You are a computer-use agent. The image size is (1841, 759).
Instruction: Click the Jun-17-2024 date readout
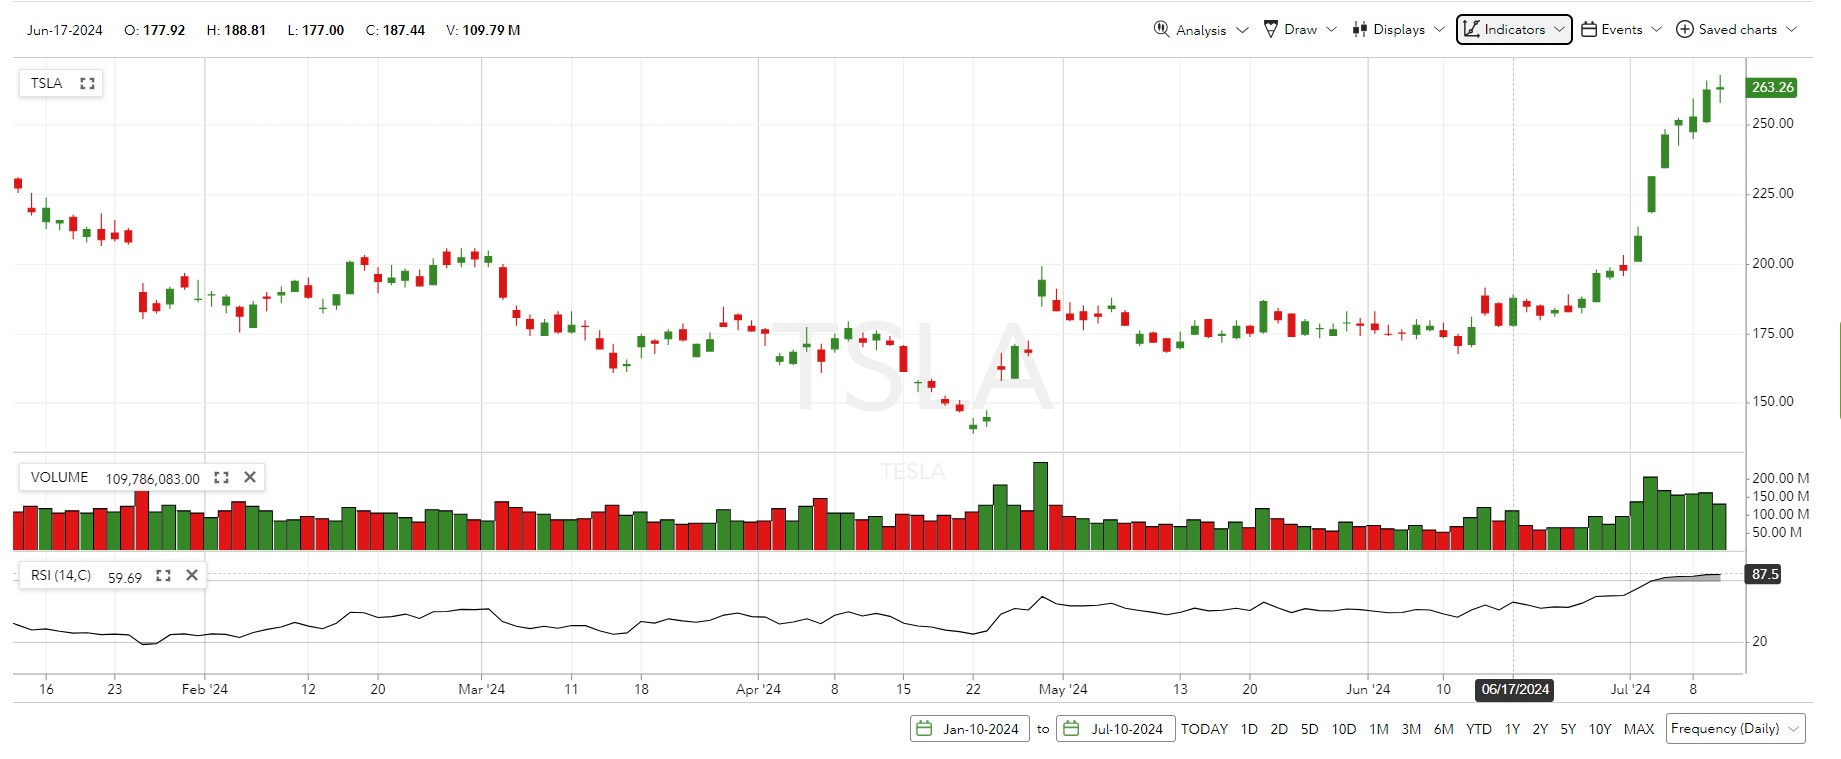pyautogui.click(x=65, y=30)
